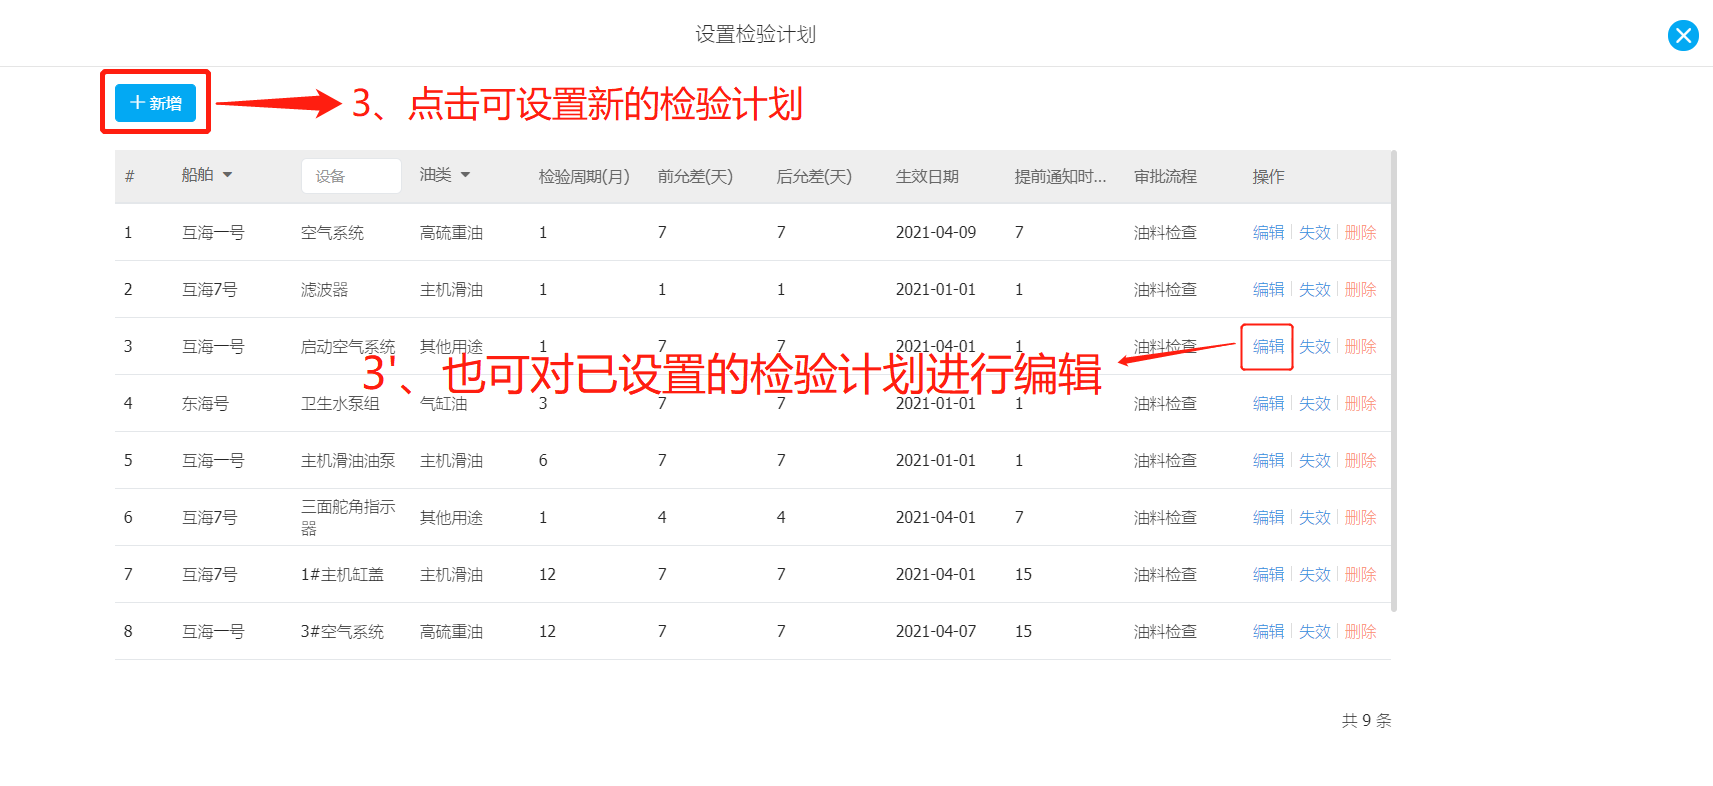Select the 滤波器 equipment cell

(x=324, y=289)
